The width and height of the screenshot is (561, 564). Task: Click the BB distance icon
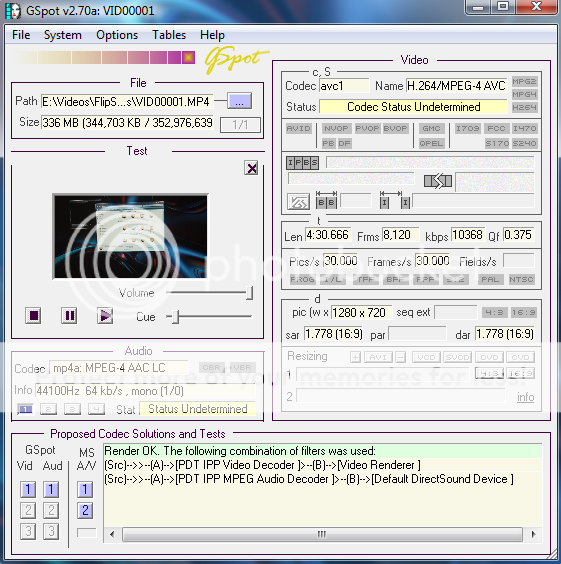(327, 200)
